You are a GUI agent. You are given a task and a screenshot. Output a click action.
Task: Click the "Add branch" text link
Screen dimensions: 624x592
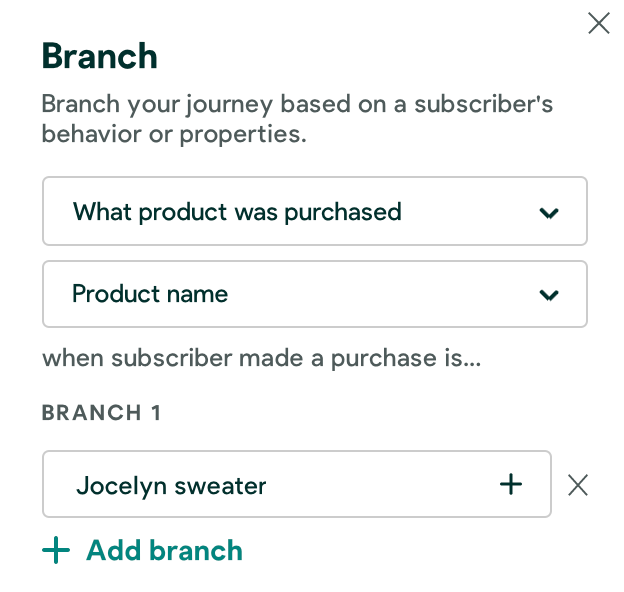coord(164,551)
